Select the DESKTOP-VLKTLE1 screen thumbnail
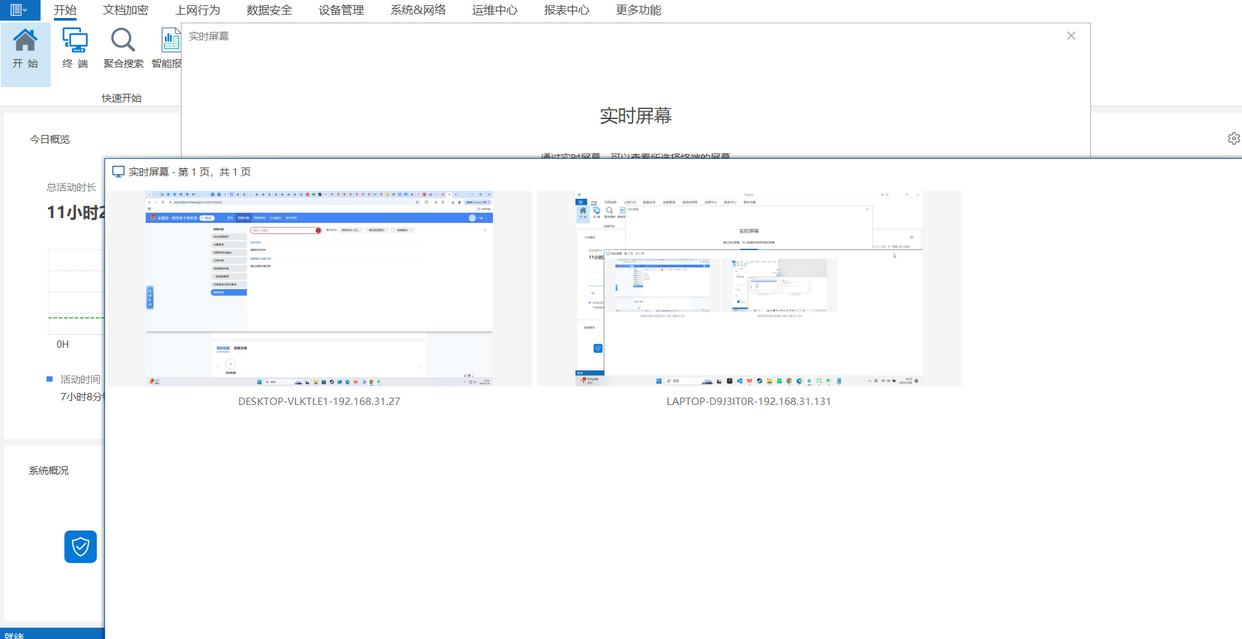 point(319,288)
